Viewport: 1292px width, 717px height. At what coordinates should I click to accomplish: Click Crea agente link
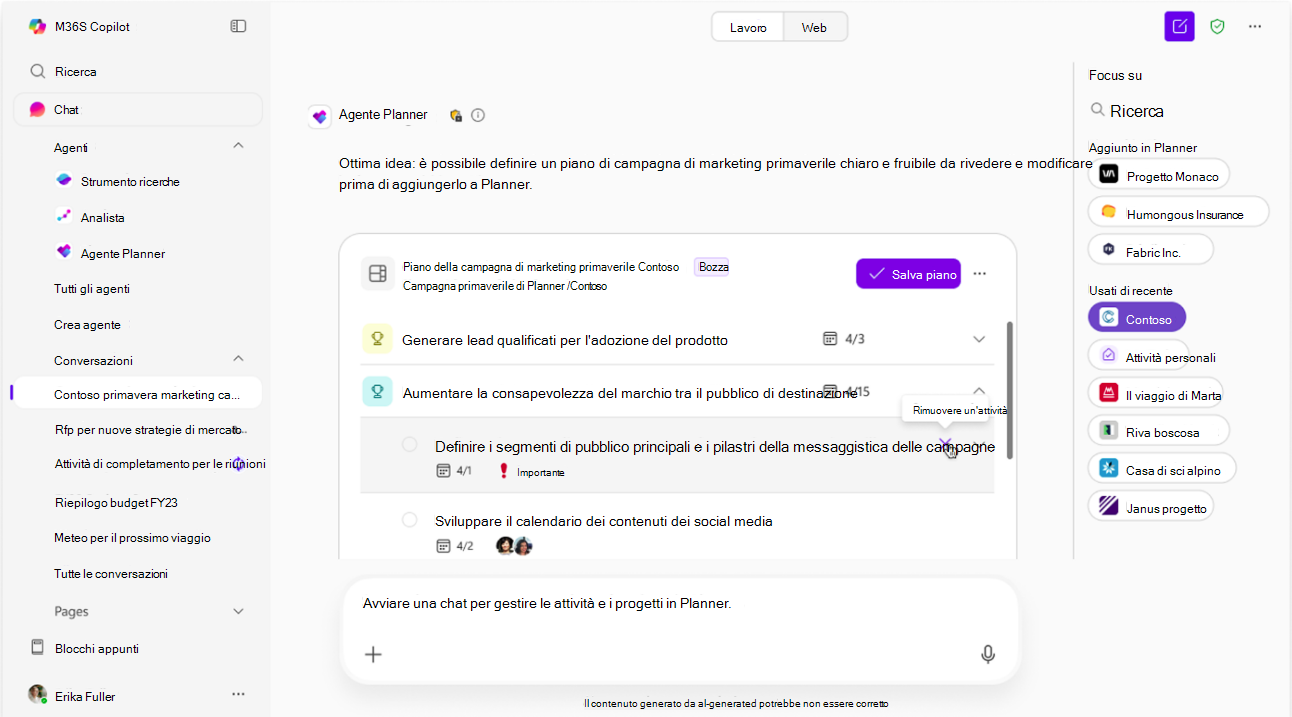click(x=87, y=324)
